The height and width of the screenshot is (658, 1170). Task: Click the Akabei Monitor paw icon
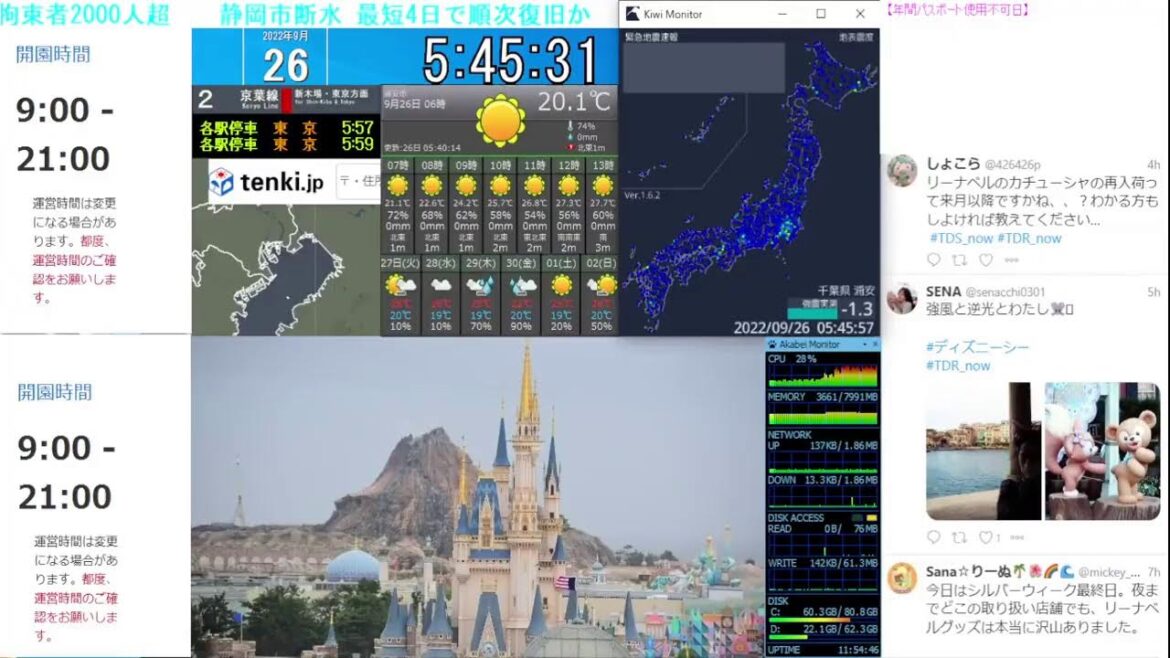coord(772,345)
